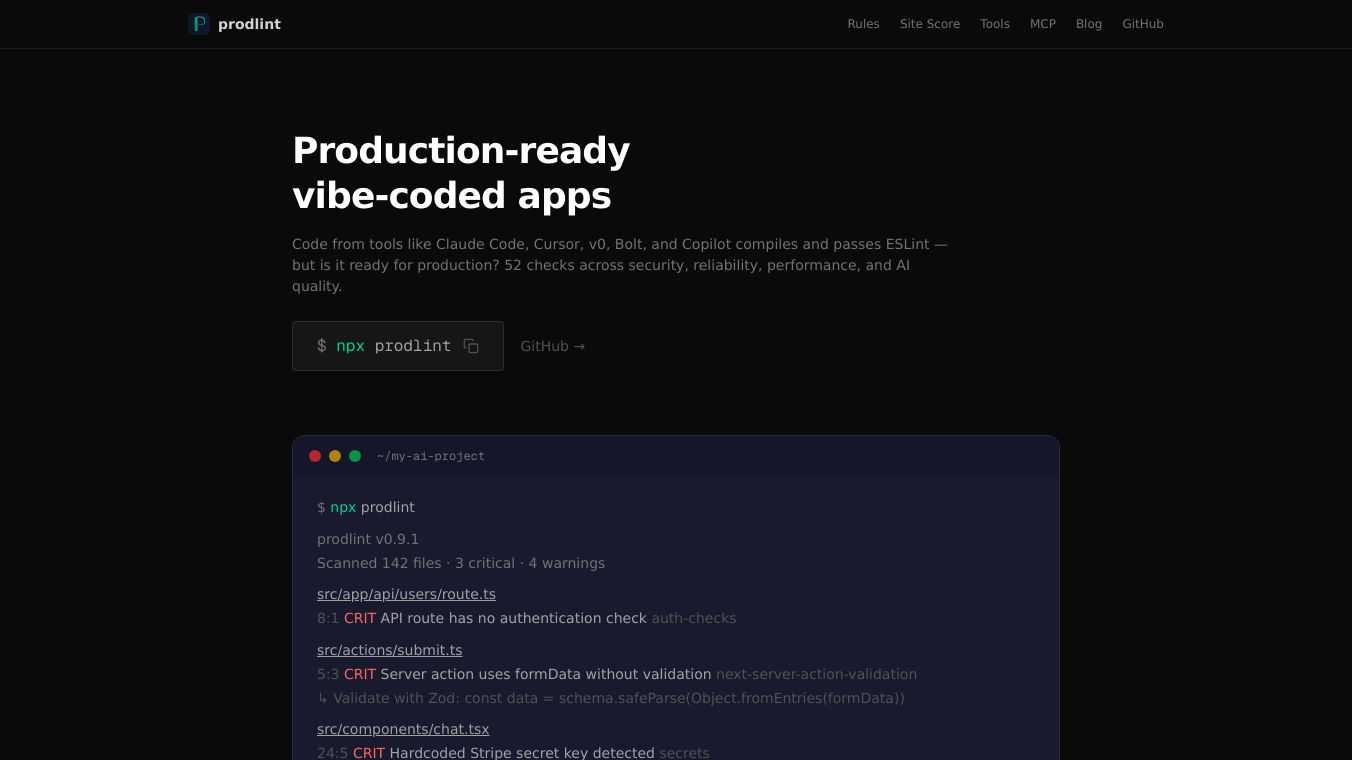Open src/components/chat.tsx file link
This screenshot has width=1352, height=760.
click(403, 729)
